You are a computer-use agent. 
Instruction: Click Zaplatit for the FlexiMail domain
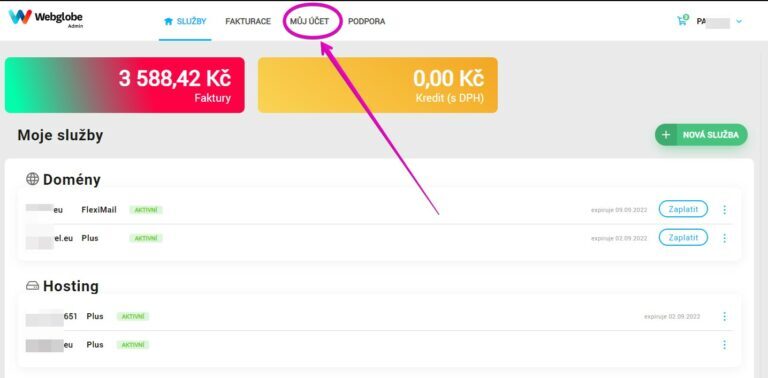pos(683,209)
